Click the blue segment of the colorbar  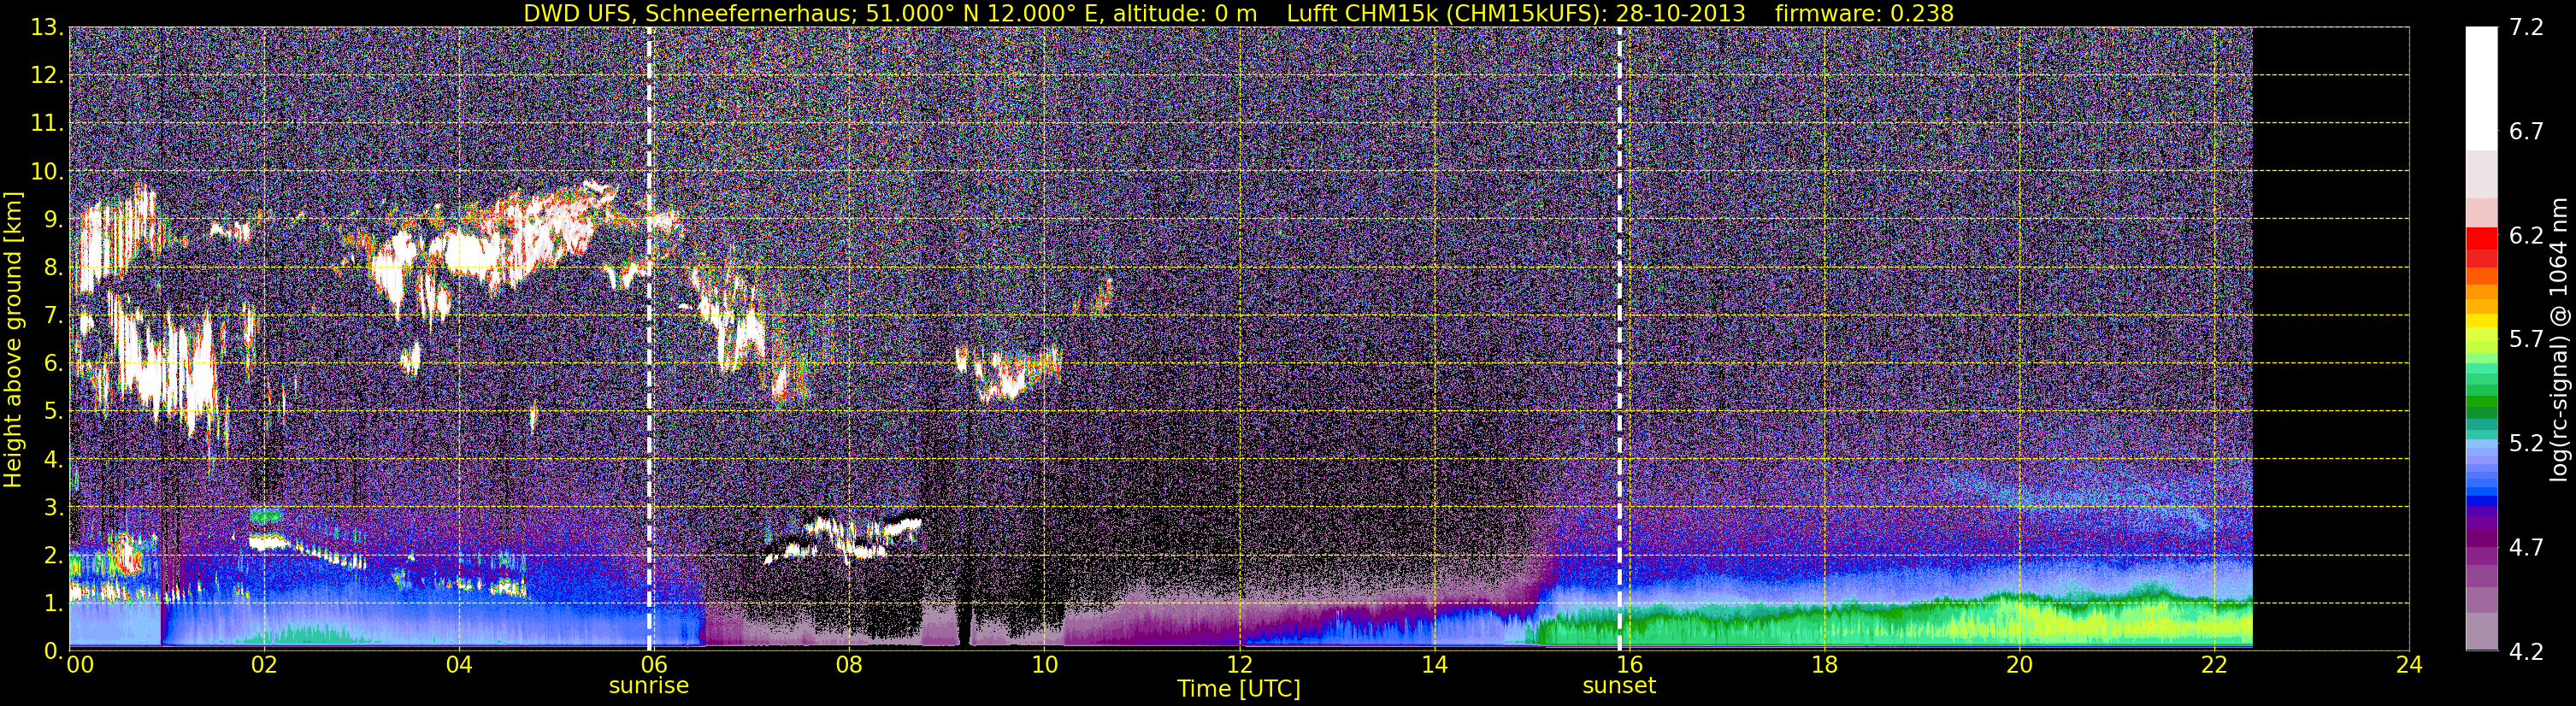(2481, 490)
